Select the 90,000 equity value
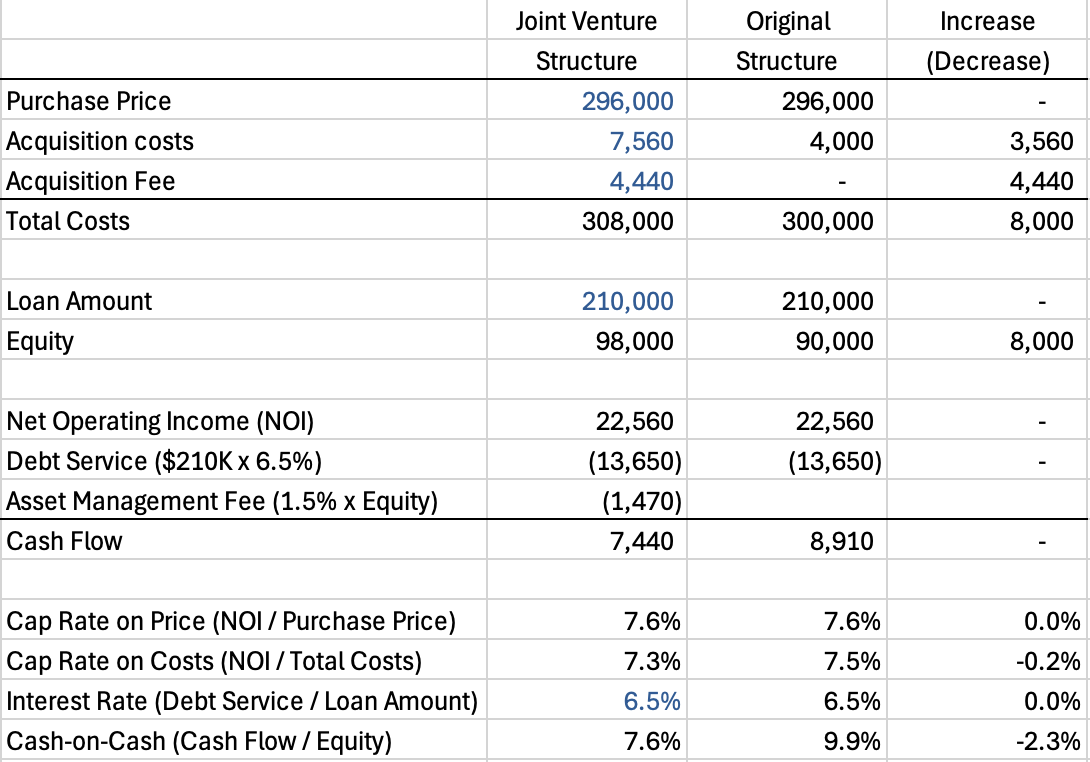This screenshot has width=1090, height=762. click(x=835, y=341)
